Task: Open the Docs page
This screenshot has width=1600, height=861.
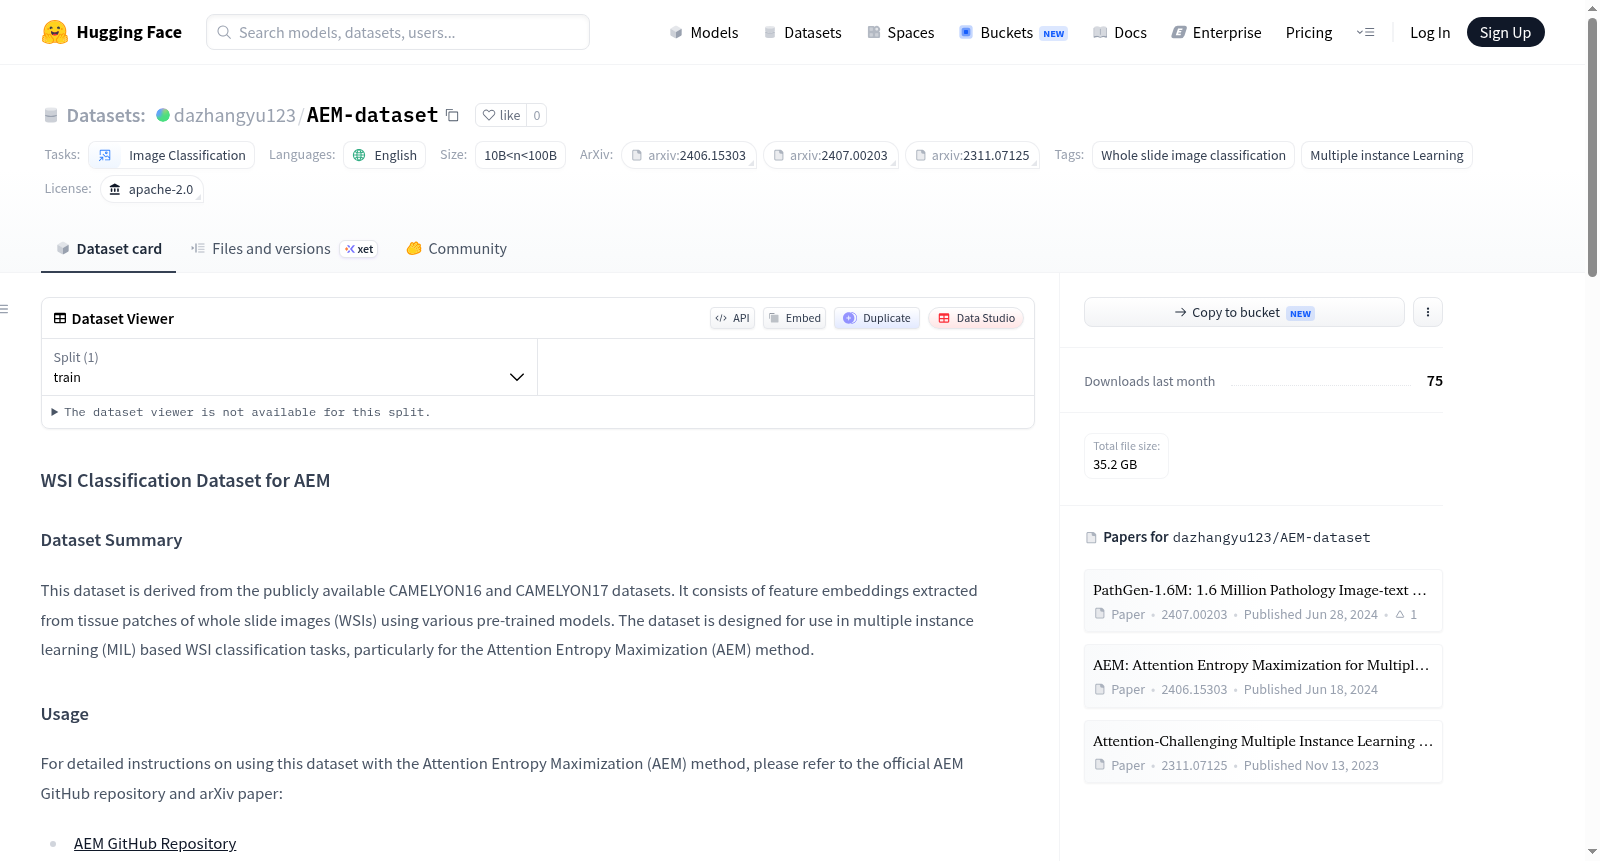Action: [x=1120, y=32]
